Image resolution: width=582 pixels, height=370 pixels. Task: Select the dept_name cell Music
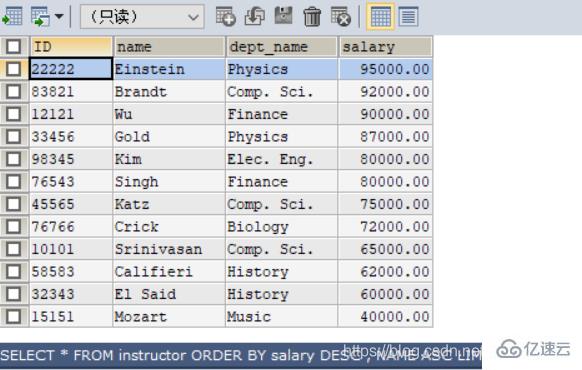coord(282,317)
